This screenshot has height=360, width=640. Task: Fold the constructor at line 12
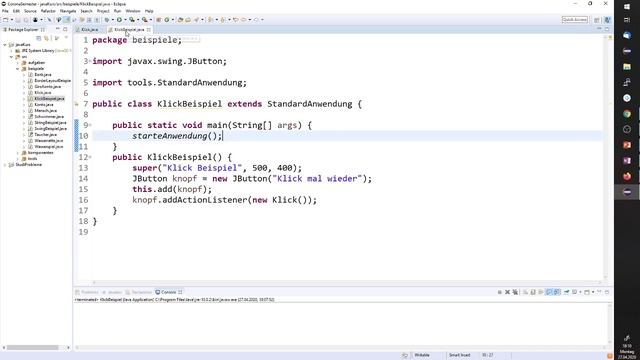click(90, 157)
